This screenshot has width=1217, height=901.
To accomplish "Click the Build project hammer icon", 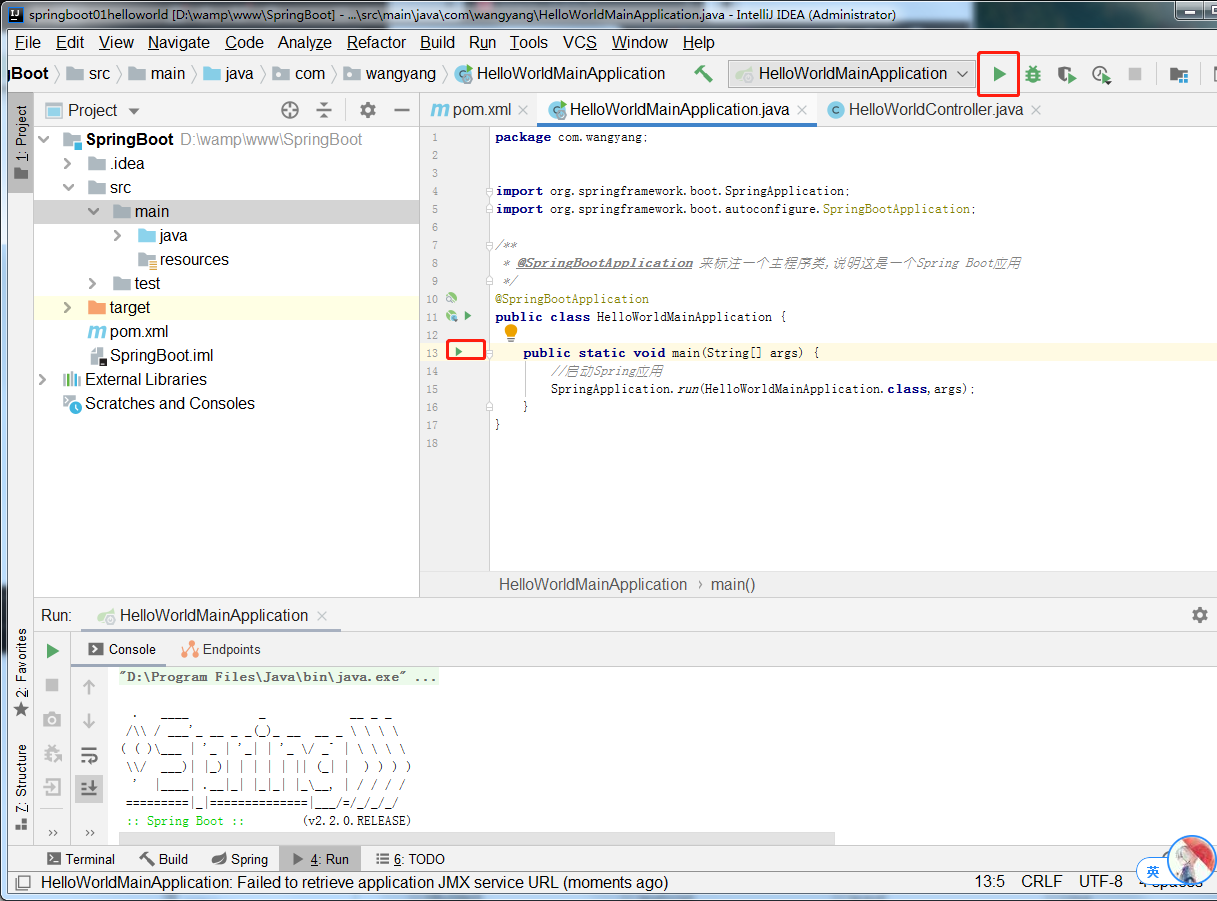I will 704,74.
